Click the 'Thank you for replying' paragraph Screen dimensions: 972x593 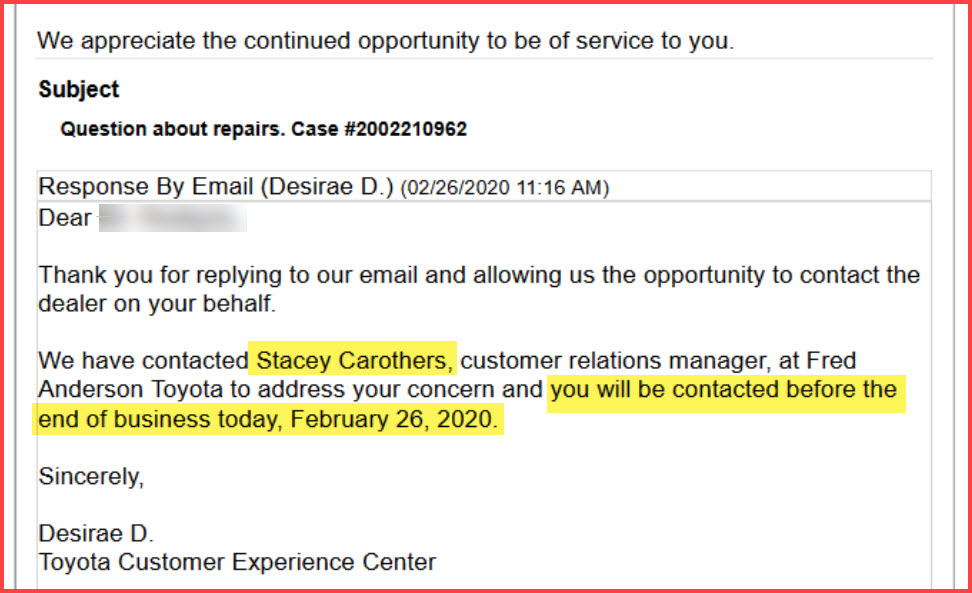click(x=479, y=289)
